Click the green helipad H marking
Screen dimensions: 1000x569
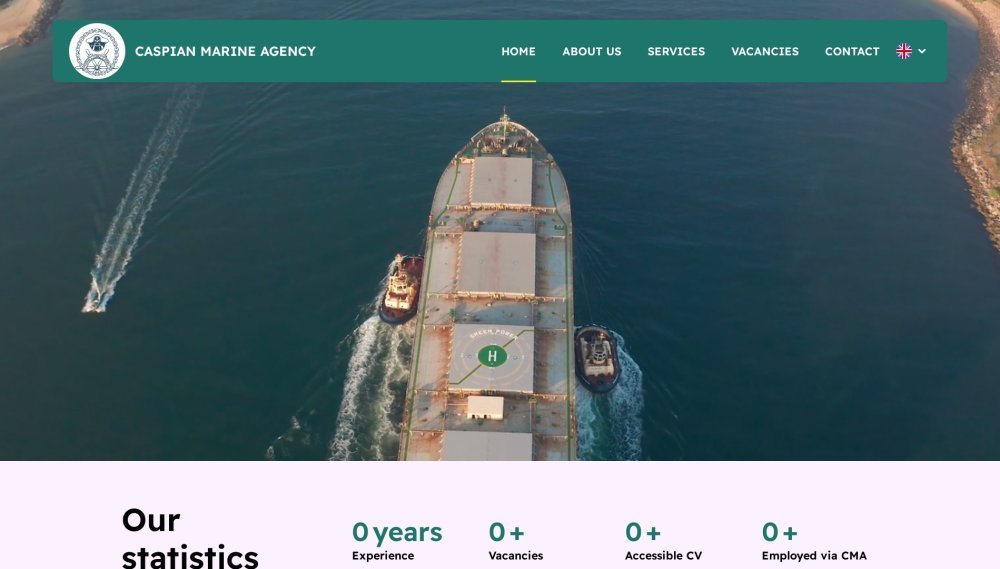[492, 356]
